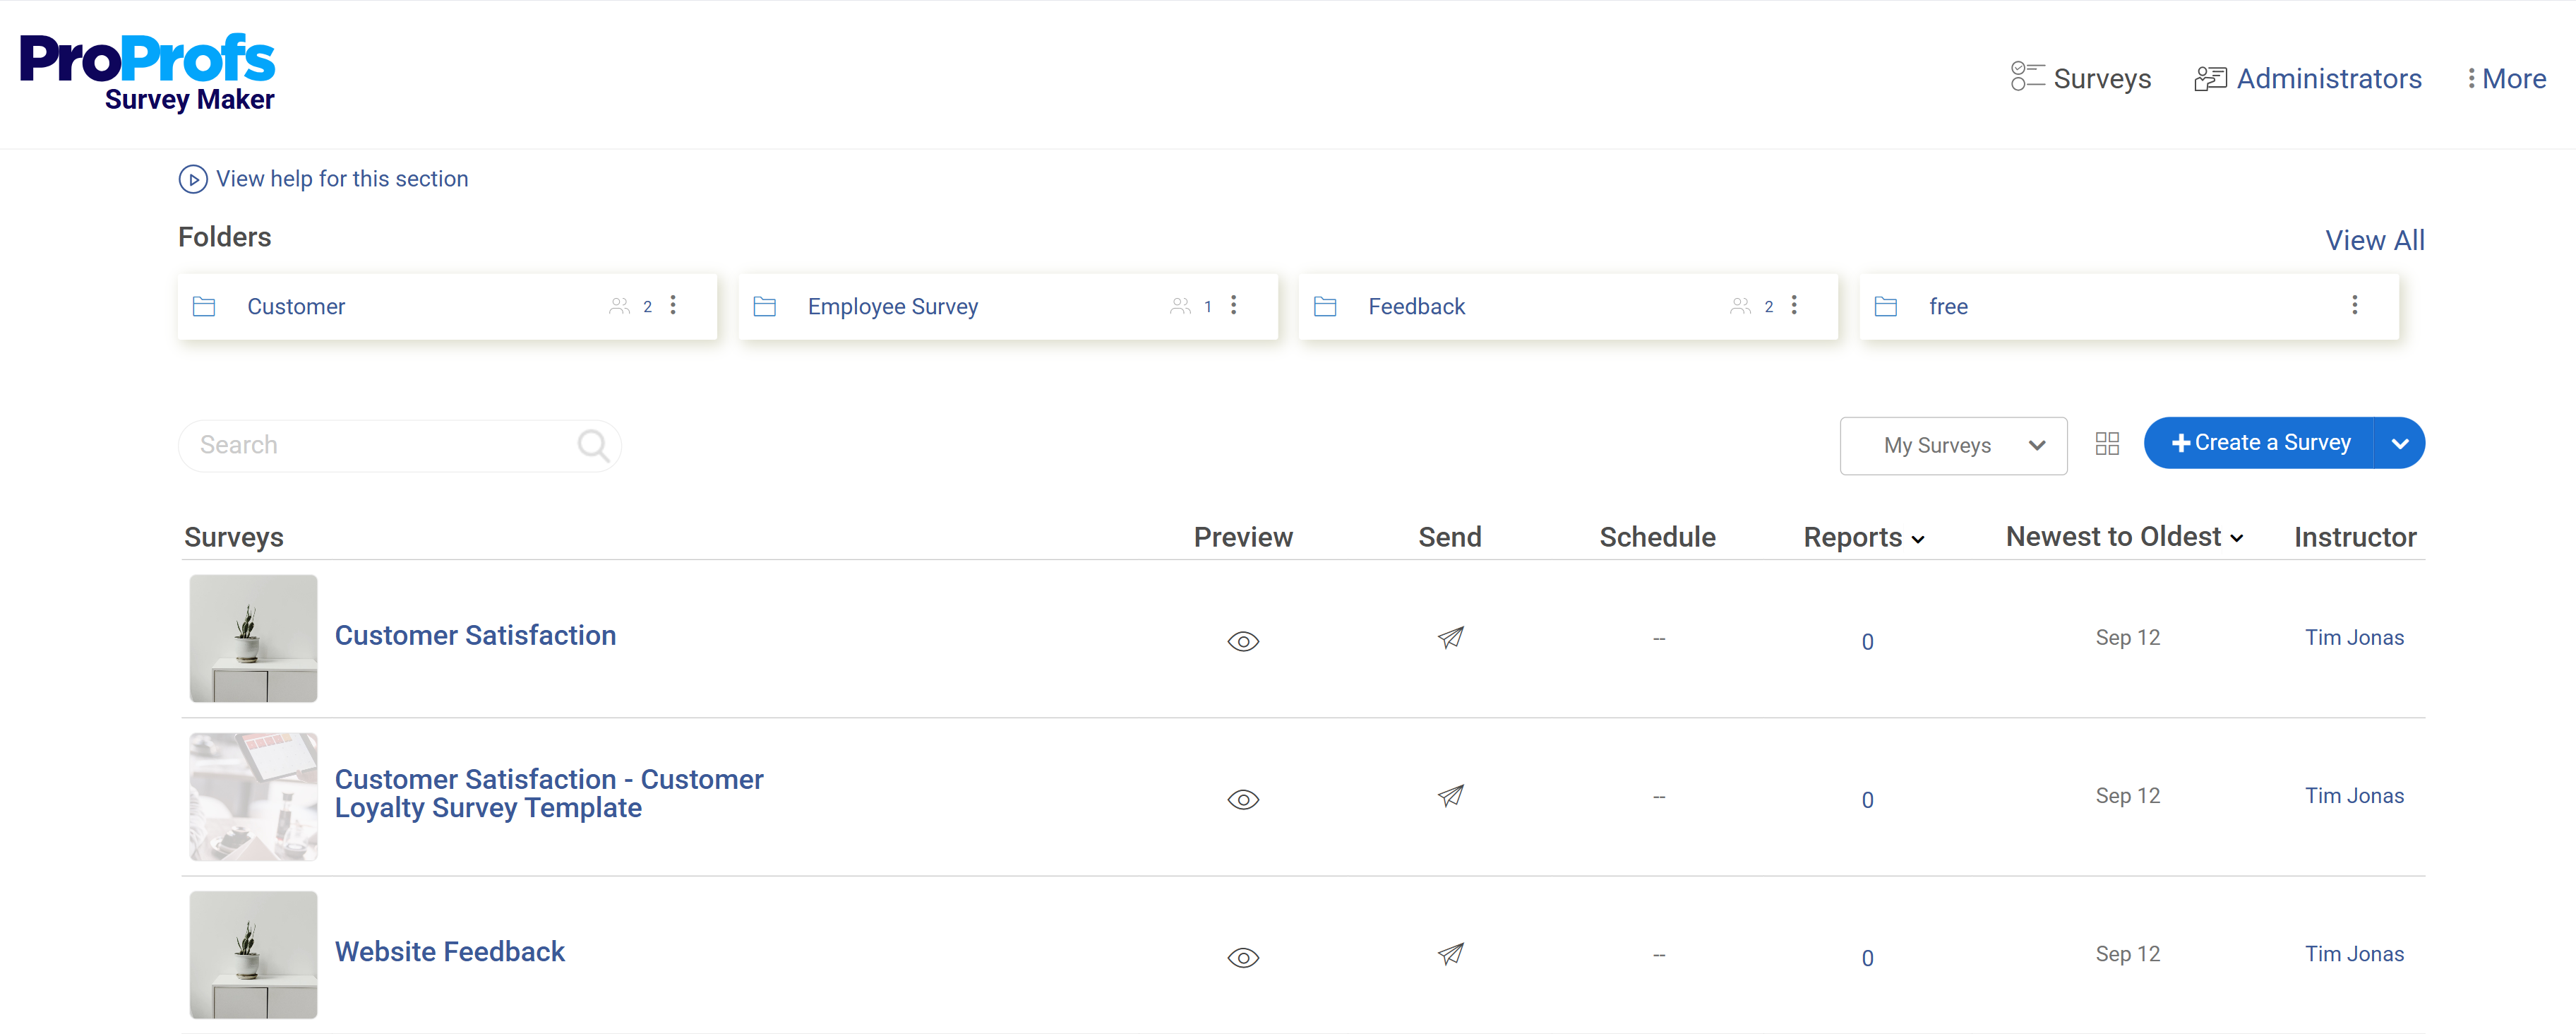Viewport: 2576px width, 1034px height.
Task: Open the Newest to Oldest sort dropdown
Action: [2124, 537]
